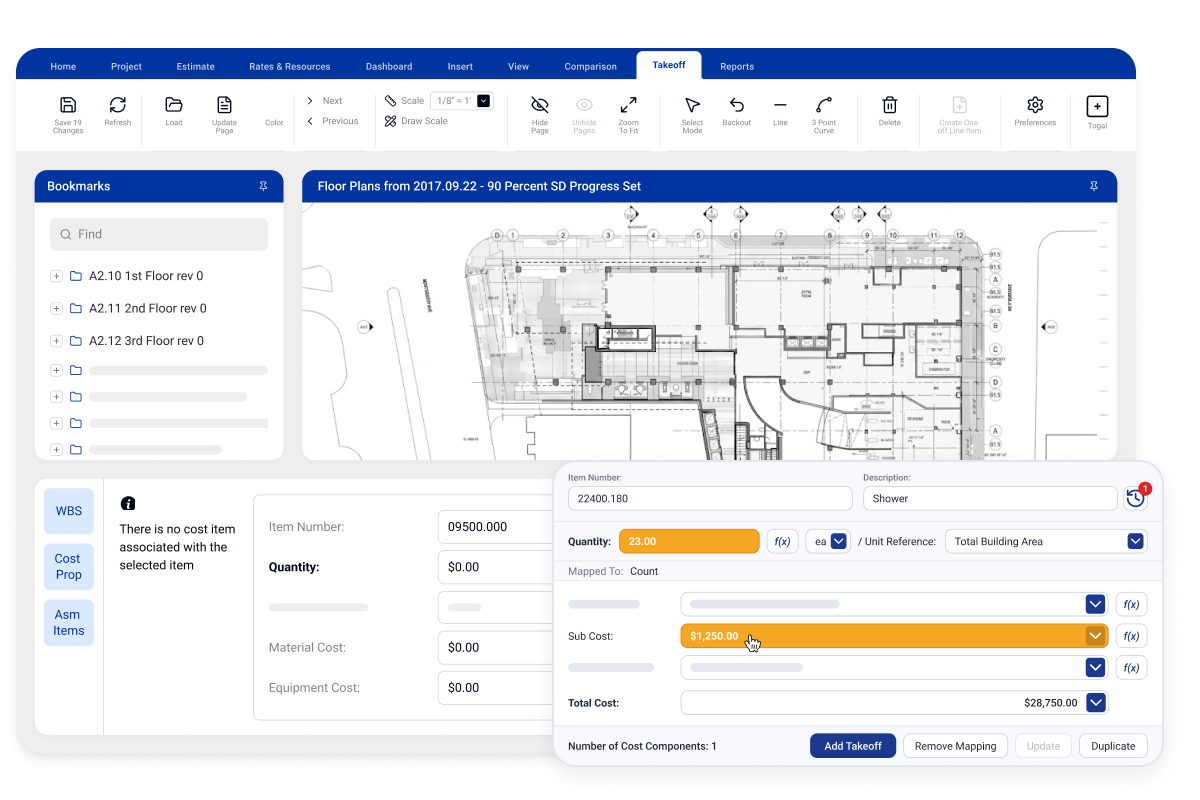Select the Line drawing tool

coord(780,105)
